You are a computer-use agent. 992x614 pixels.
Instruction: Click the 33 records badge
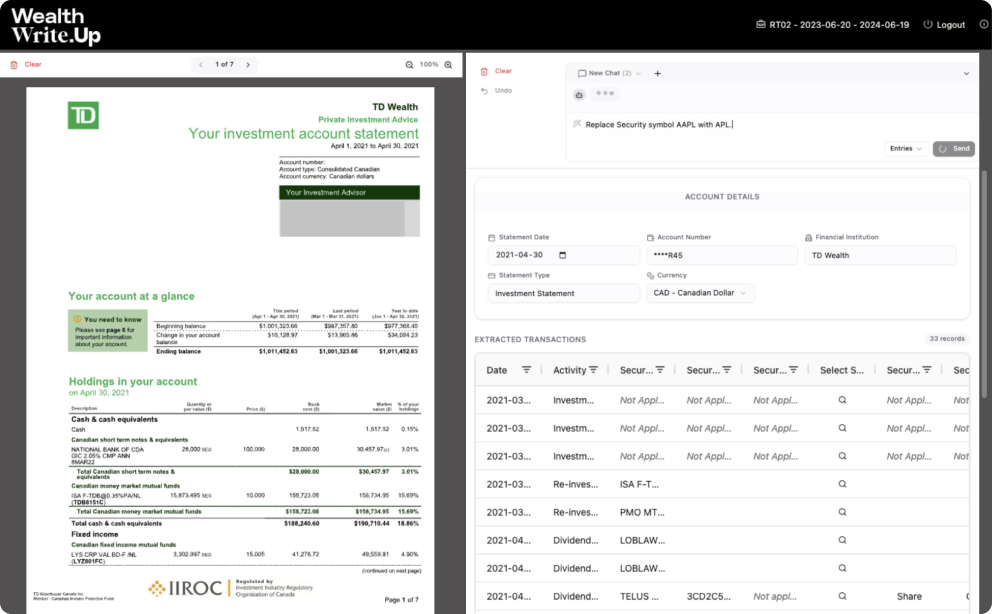946,339
